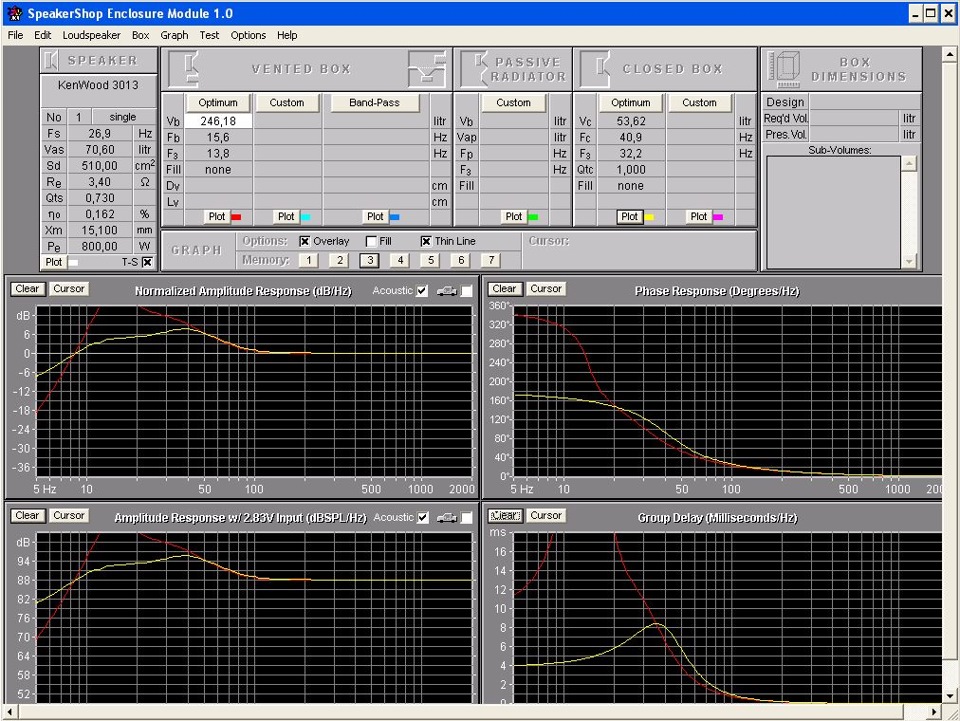Enable Cursor on the Group Delay graph
Viewport: 960px width, 721px height.
coord(546,515)
